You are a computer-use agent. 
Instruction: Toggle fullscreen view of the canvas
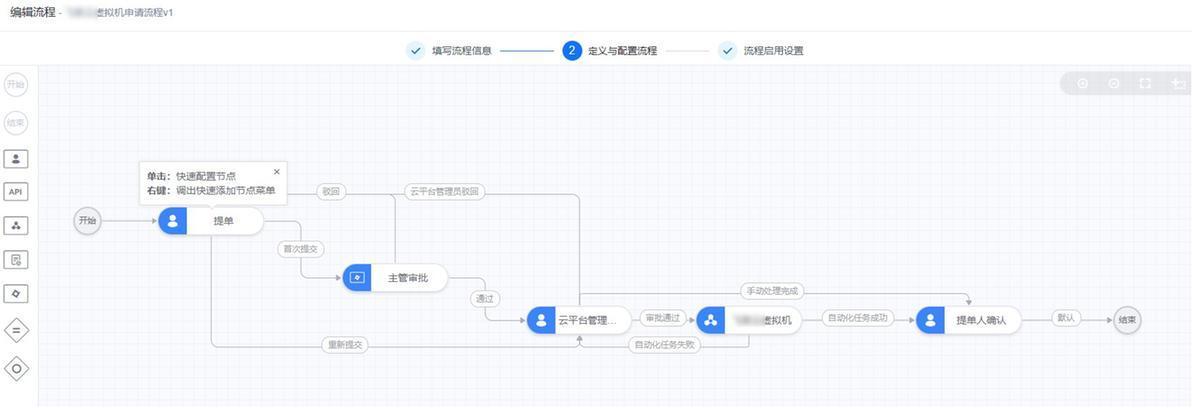(x=1145, y=83)
